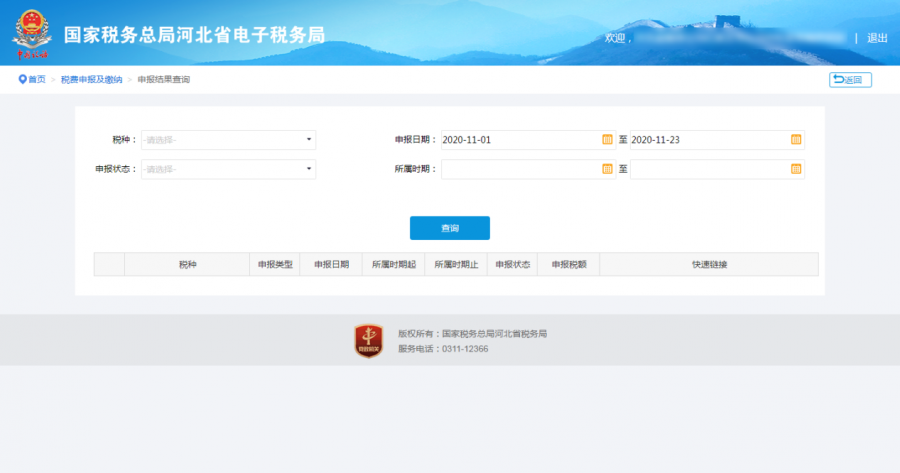Click the 申报日期 start date field
Screen dimensions: 900x473
[x=520, y=140]
